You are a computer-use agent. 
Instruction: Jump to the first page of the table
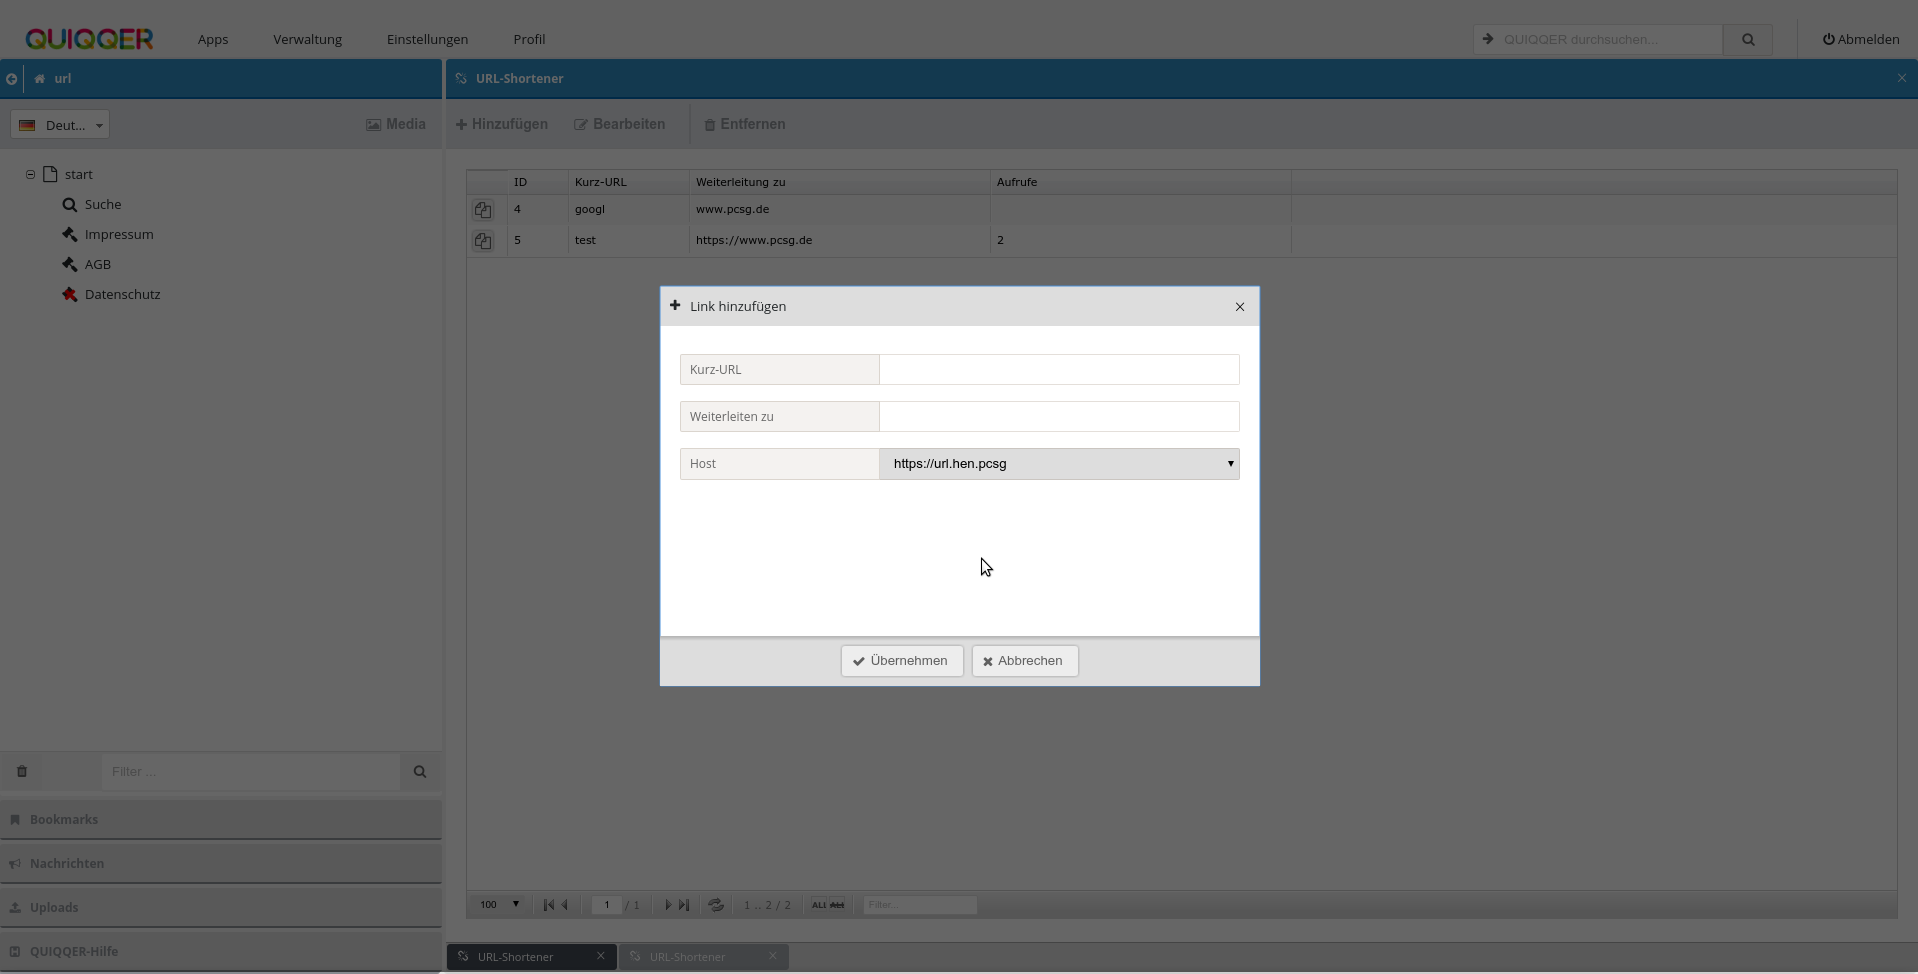548,905
